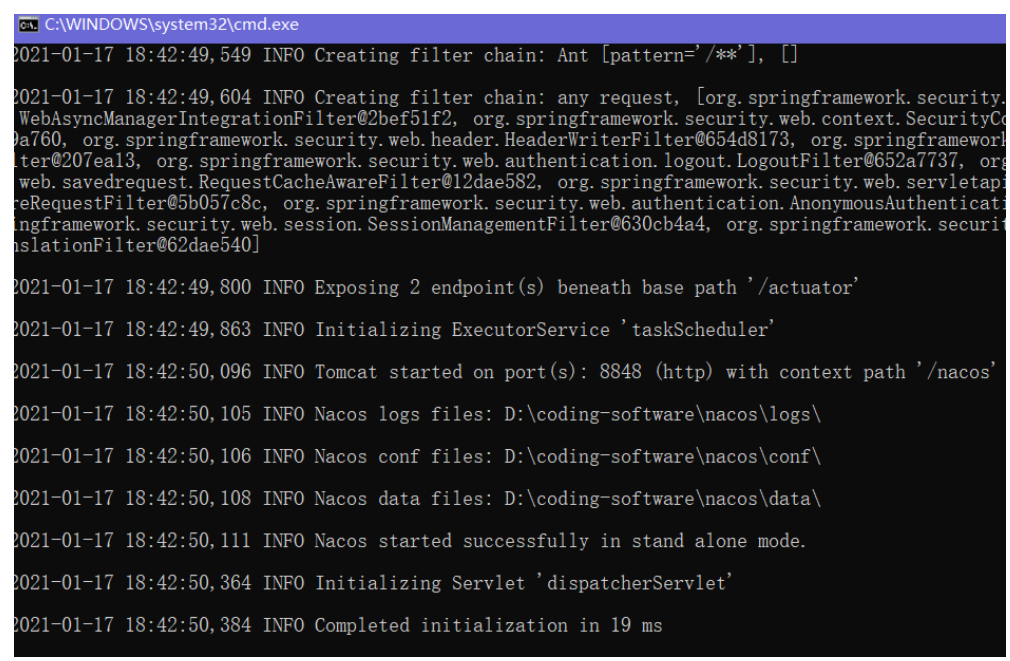Click the text SessionManagementFilter@630cb4a4
The height and width of the screenshot is (661, 1010).
pyautogui.click(x=536, y=224)
